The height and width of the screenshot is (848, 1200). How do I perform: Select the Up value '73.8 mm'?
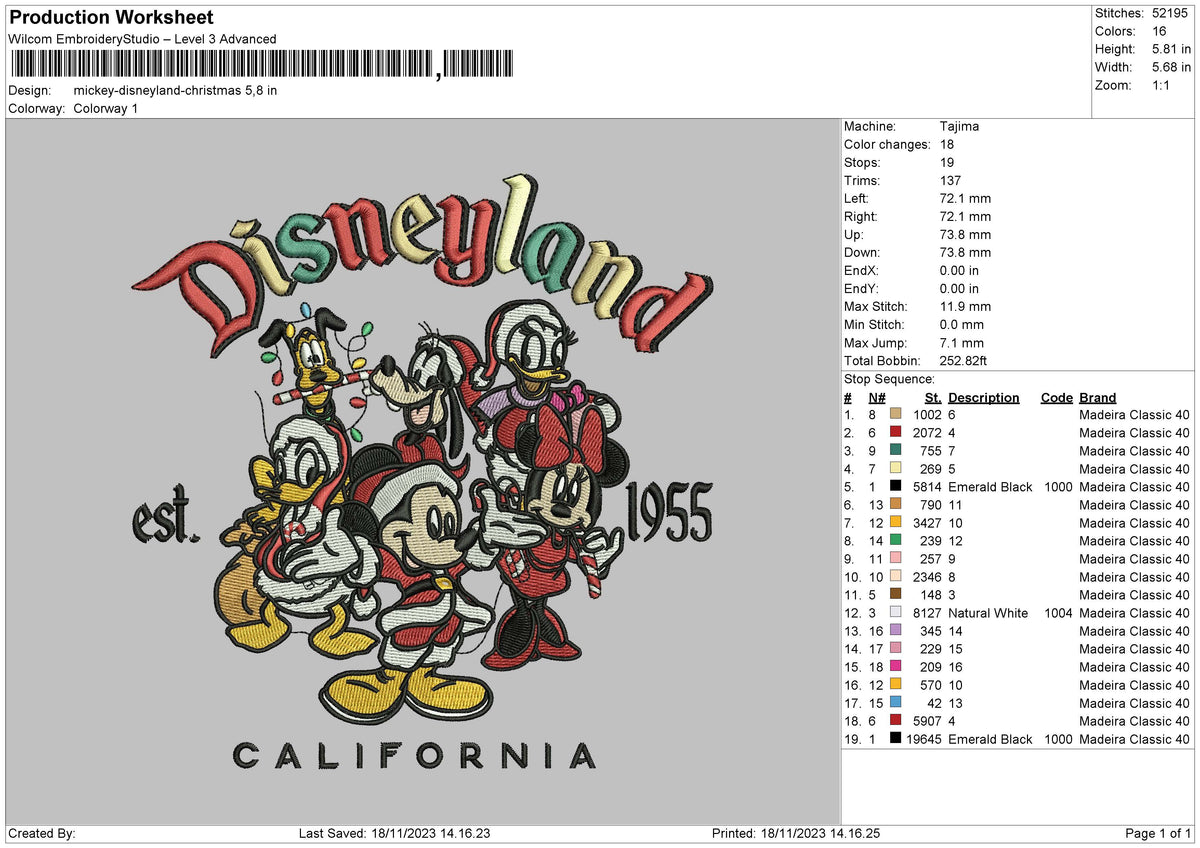[x=966, y=234]
